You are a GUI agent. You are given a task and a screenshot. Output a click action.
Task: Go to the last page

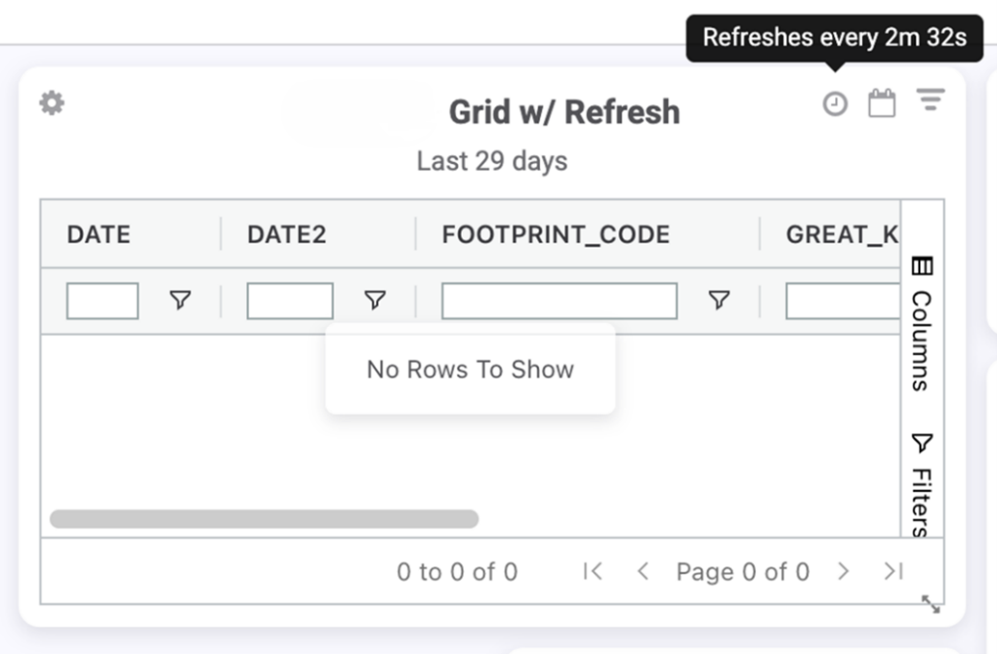pyautogui.click(x=893, y=571)
